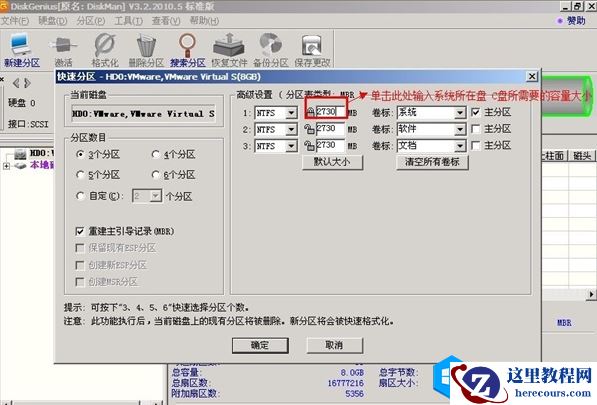Open 卷标 dropdown showing 文档
Screen dimensions: 597x405
pos(460,146)
